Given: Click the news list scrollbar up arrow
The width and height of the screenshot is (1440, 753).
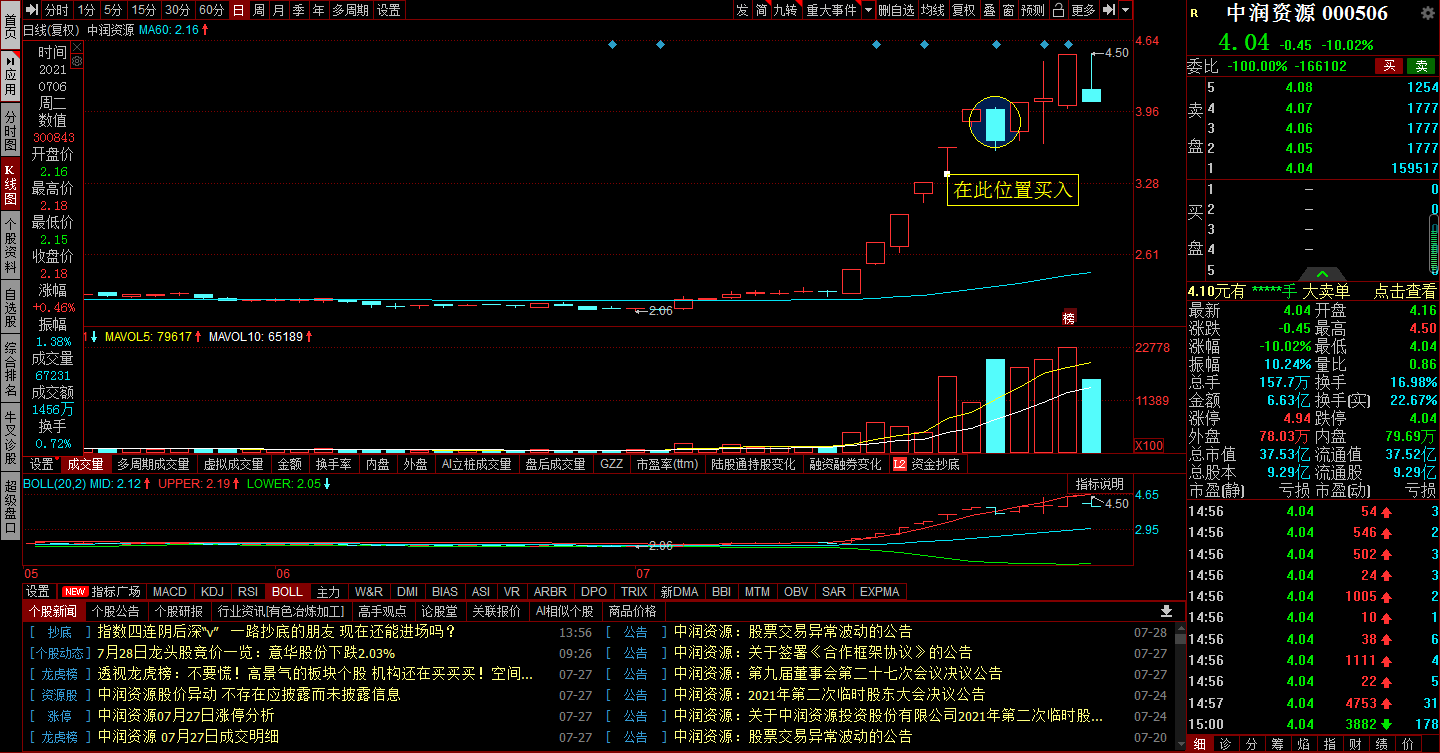Looking at the screenshot, I should pyautogui.click(x=1180, y=629).
